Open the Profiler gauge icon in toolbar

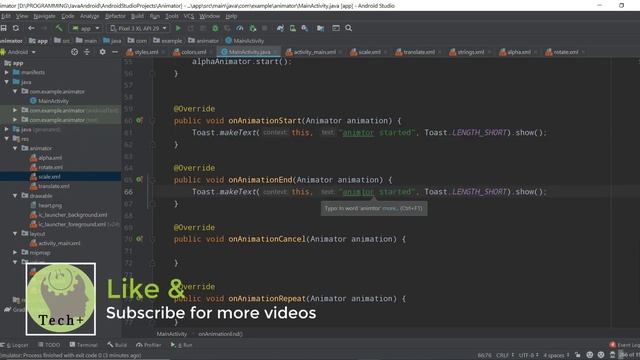pyautogui.click(x=240, y=28)
